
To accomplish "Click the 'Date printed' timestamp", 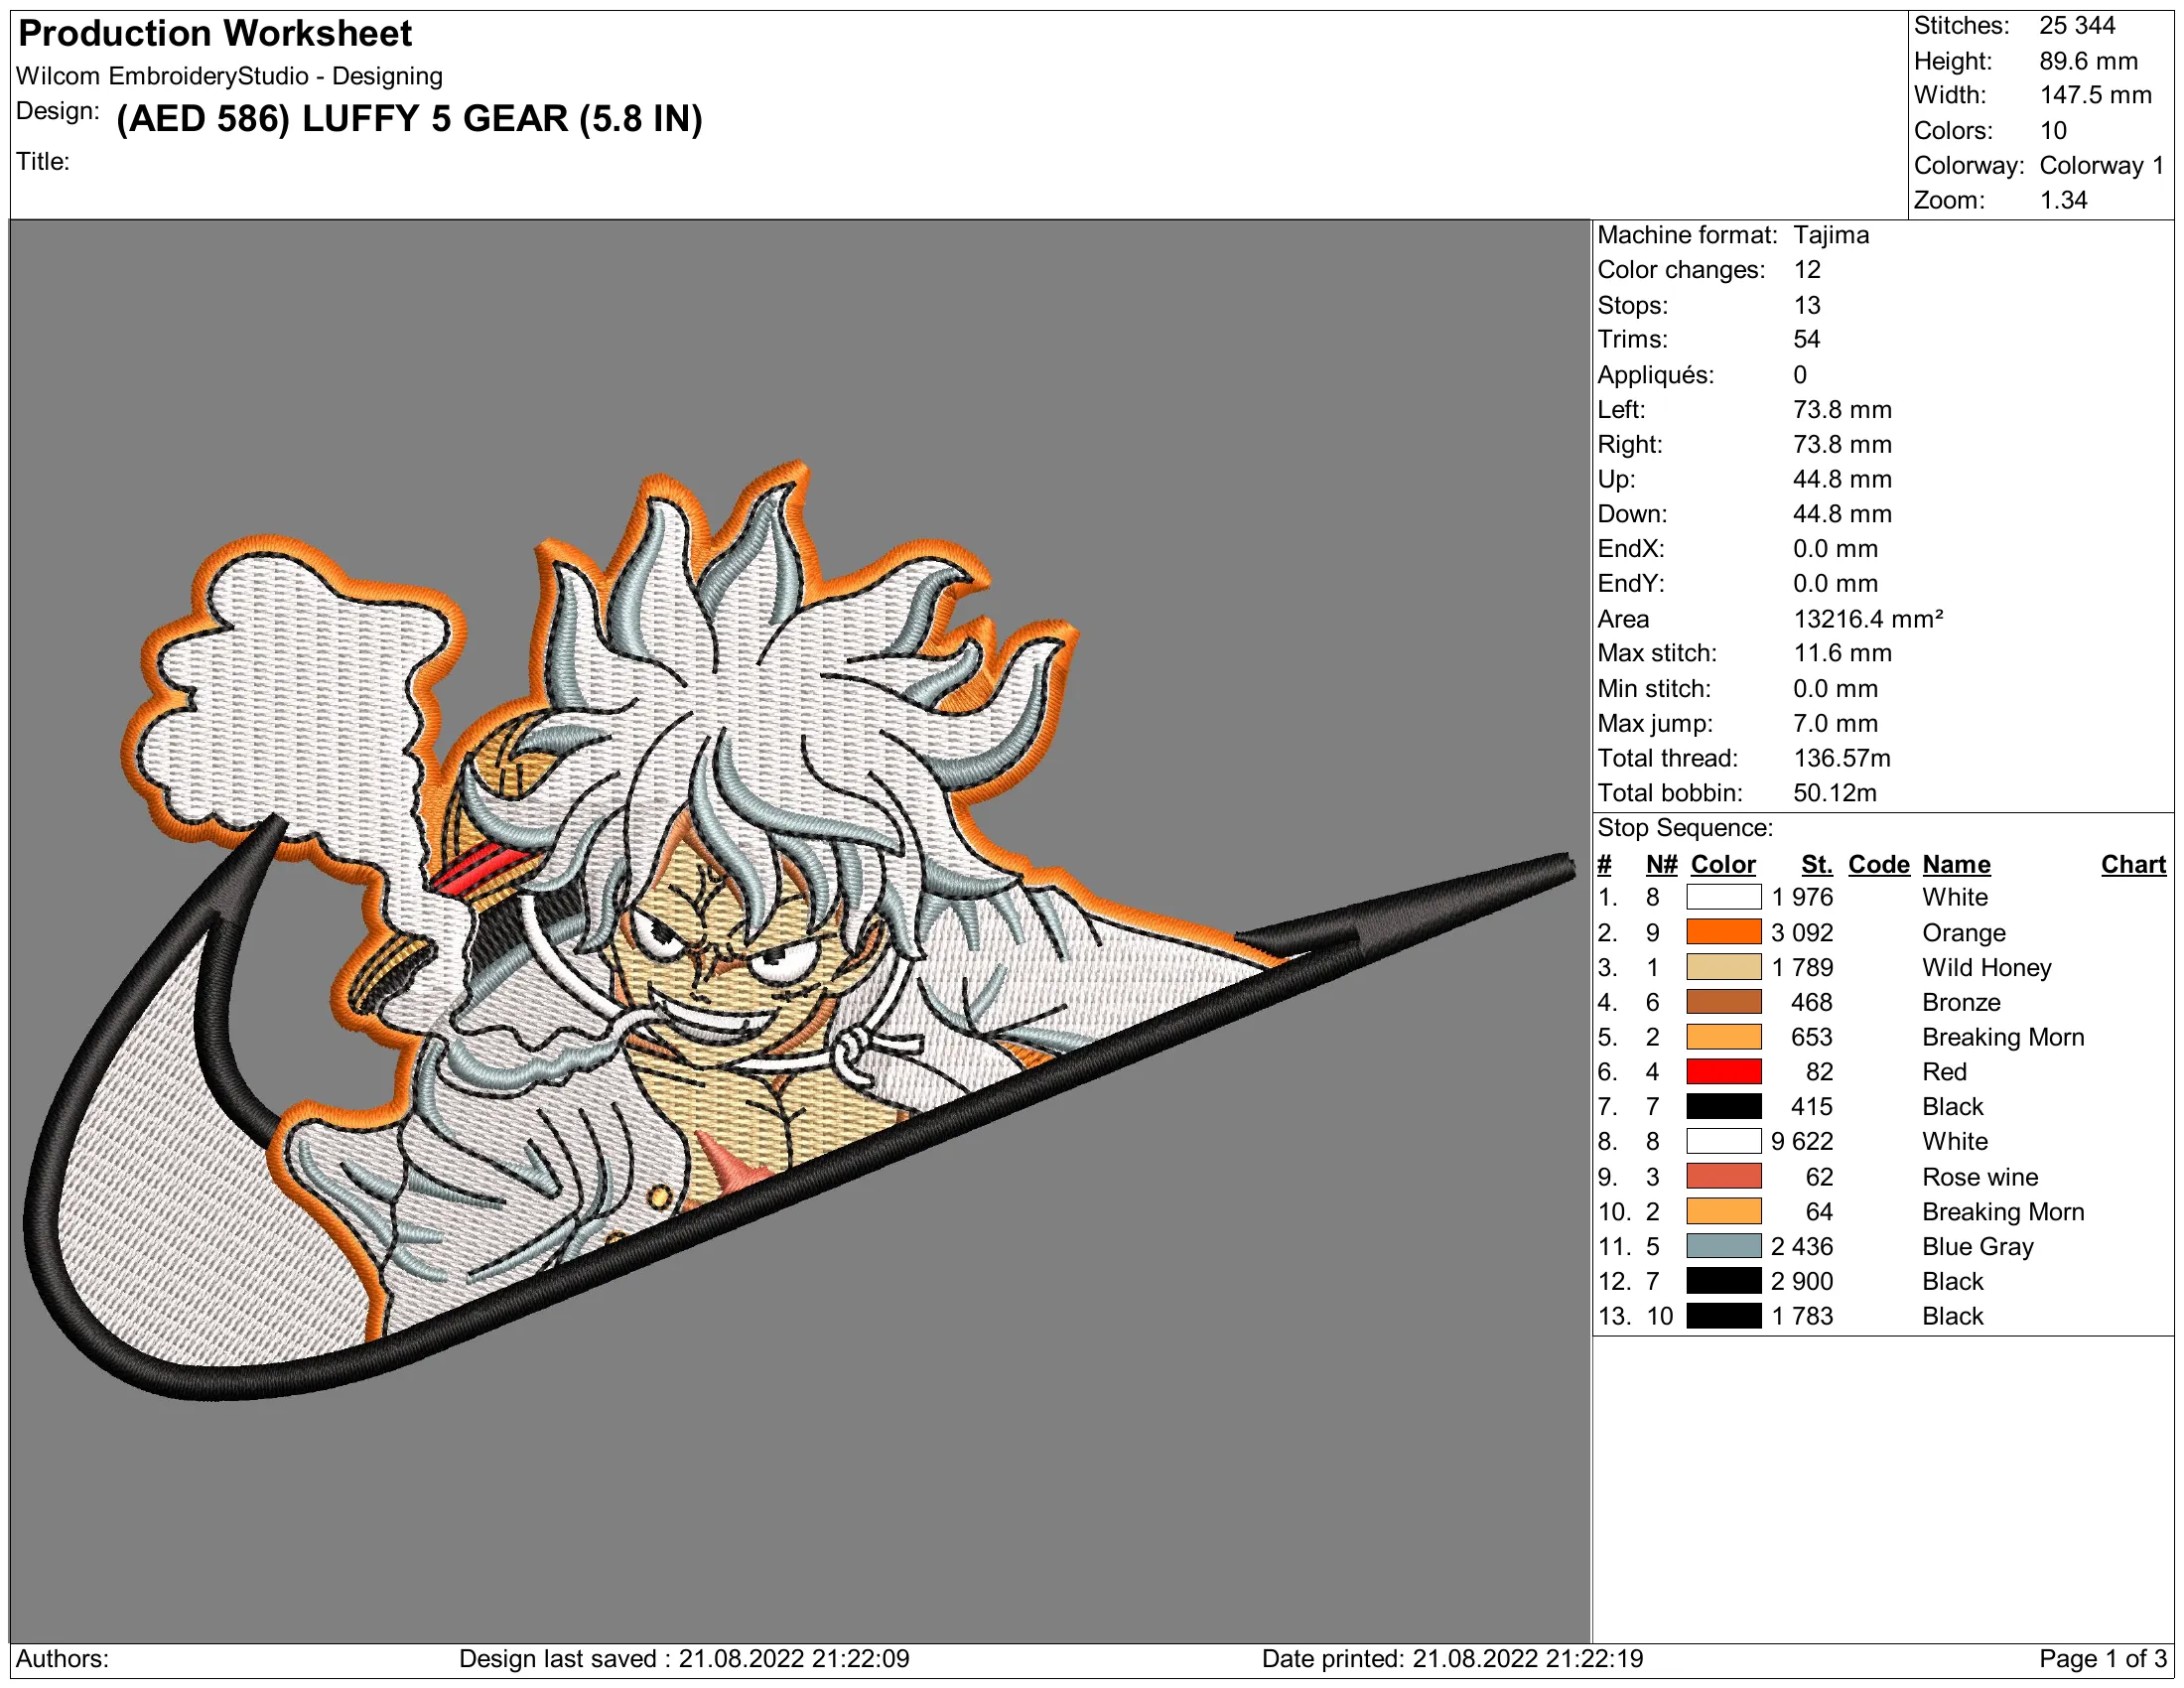I will pyautogui.click(x=1452, y=1659).
